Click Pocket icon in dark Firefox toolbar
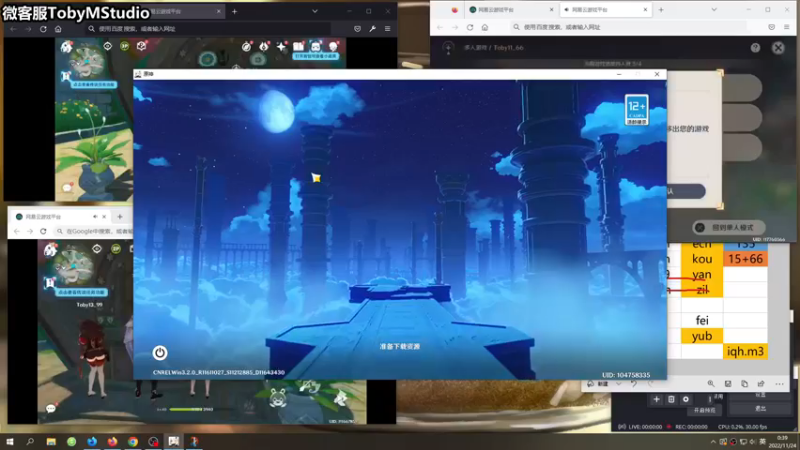 [357, 29]
